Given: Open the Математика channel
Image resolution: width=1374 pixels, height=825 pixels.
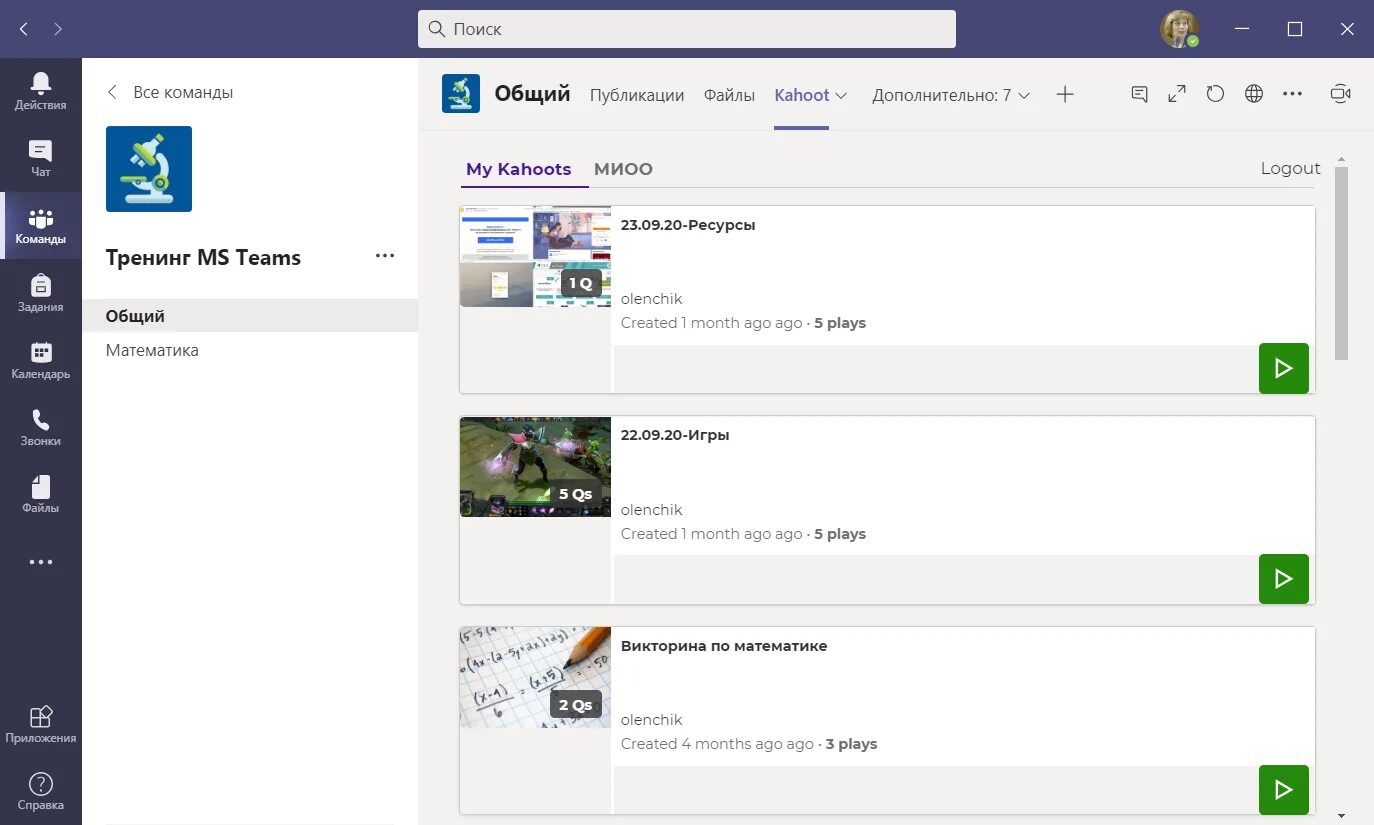Looking at the screenshot, I should [250, 350].
